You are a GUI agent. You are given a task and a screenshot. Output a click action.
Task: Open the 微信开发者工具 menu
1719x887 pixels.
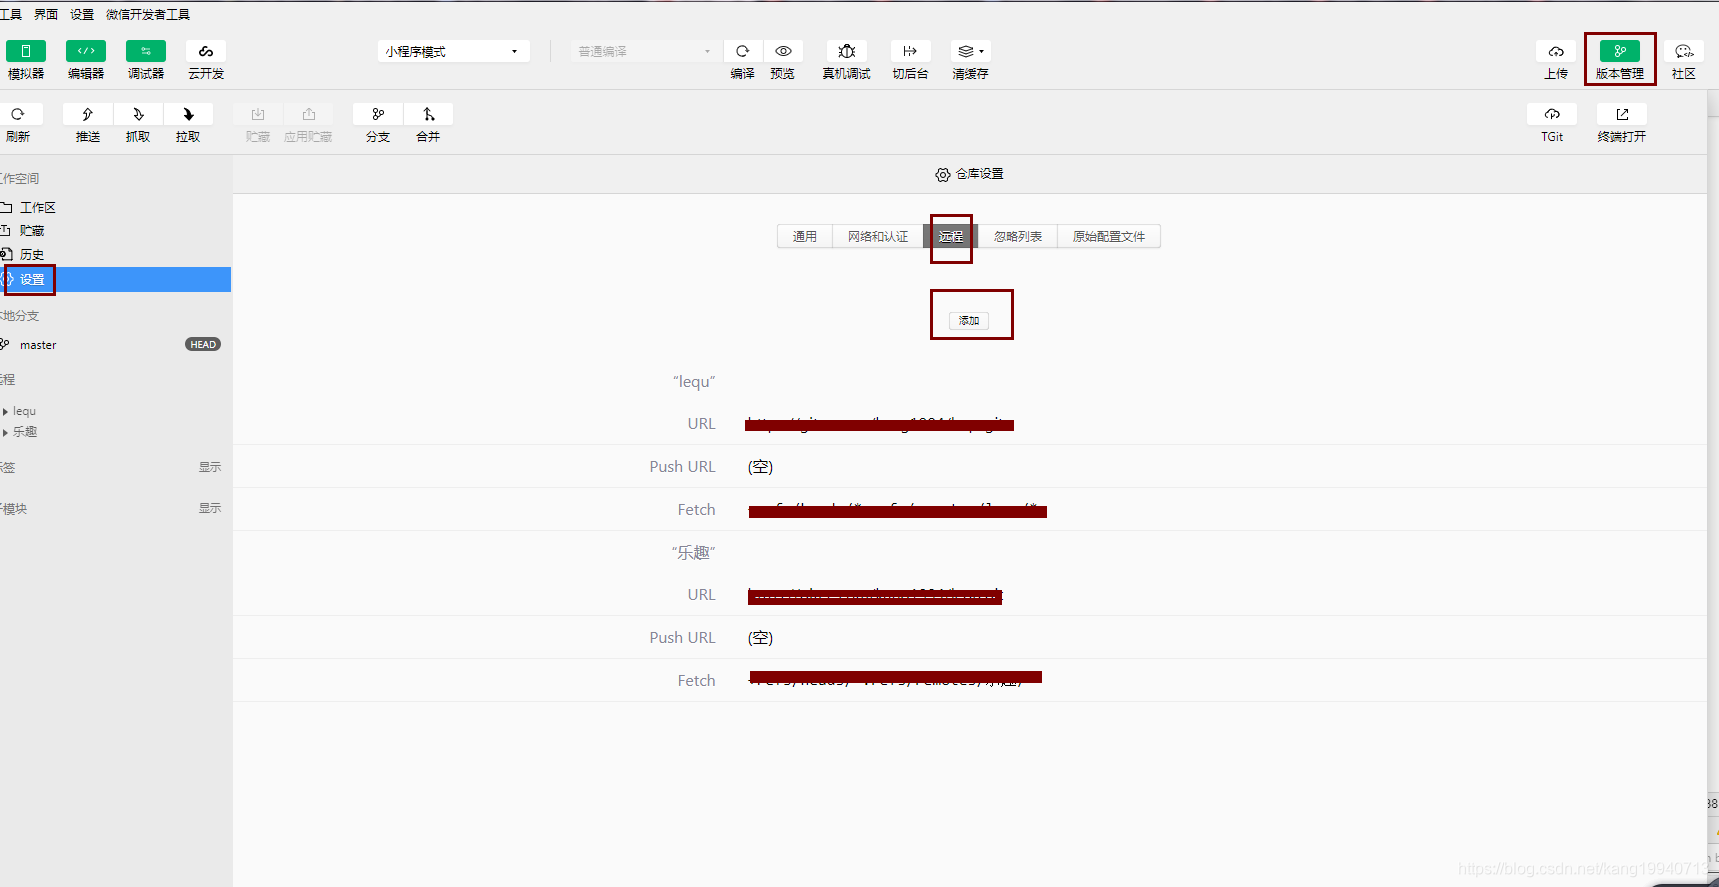[148, 14]
